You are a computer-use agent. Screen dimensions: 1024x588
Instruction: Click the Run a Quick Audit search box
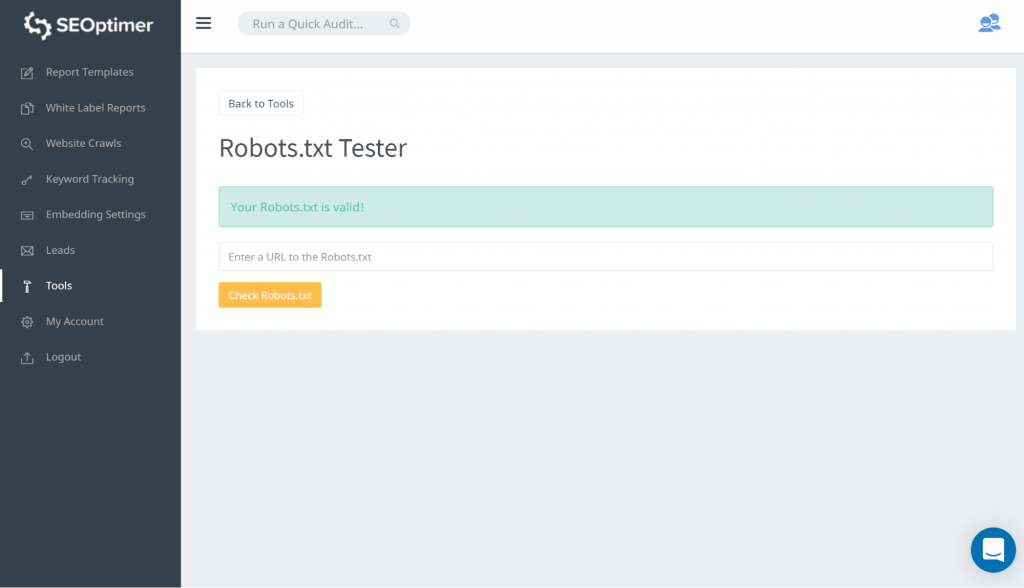point(310,24)
